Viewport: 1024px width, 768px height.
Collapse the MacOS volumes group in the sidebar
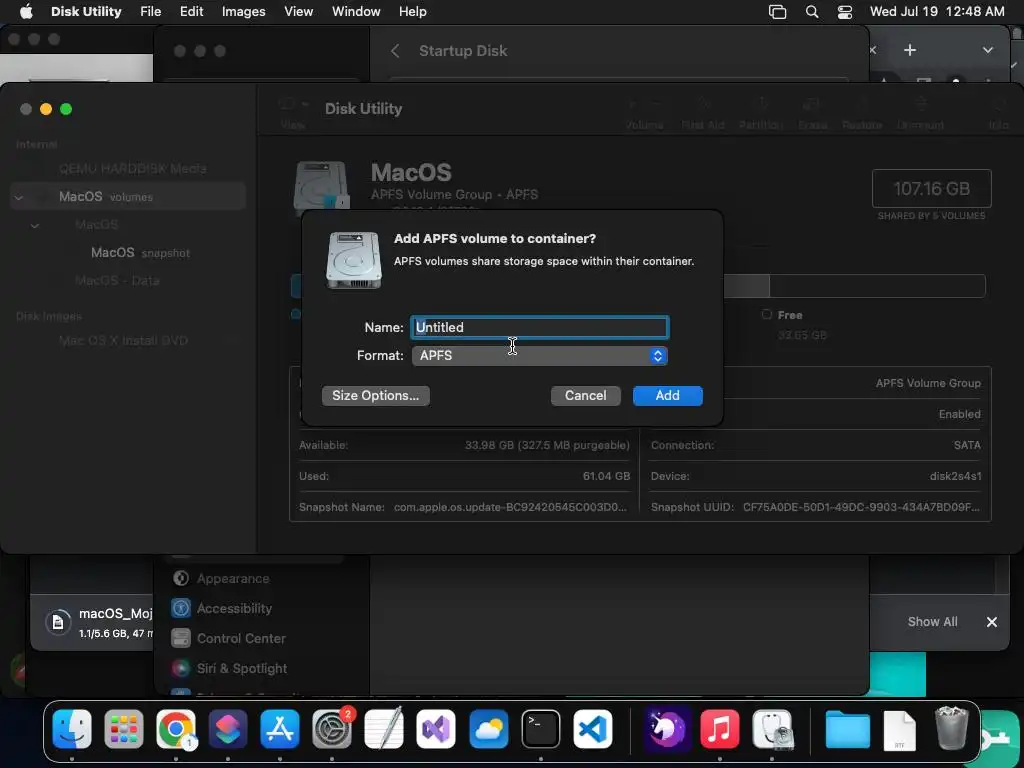click(19, 197)
